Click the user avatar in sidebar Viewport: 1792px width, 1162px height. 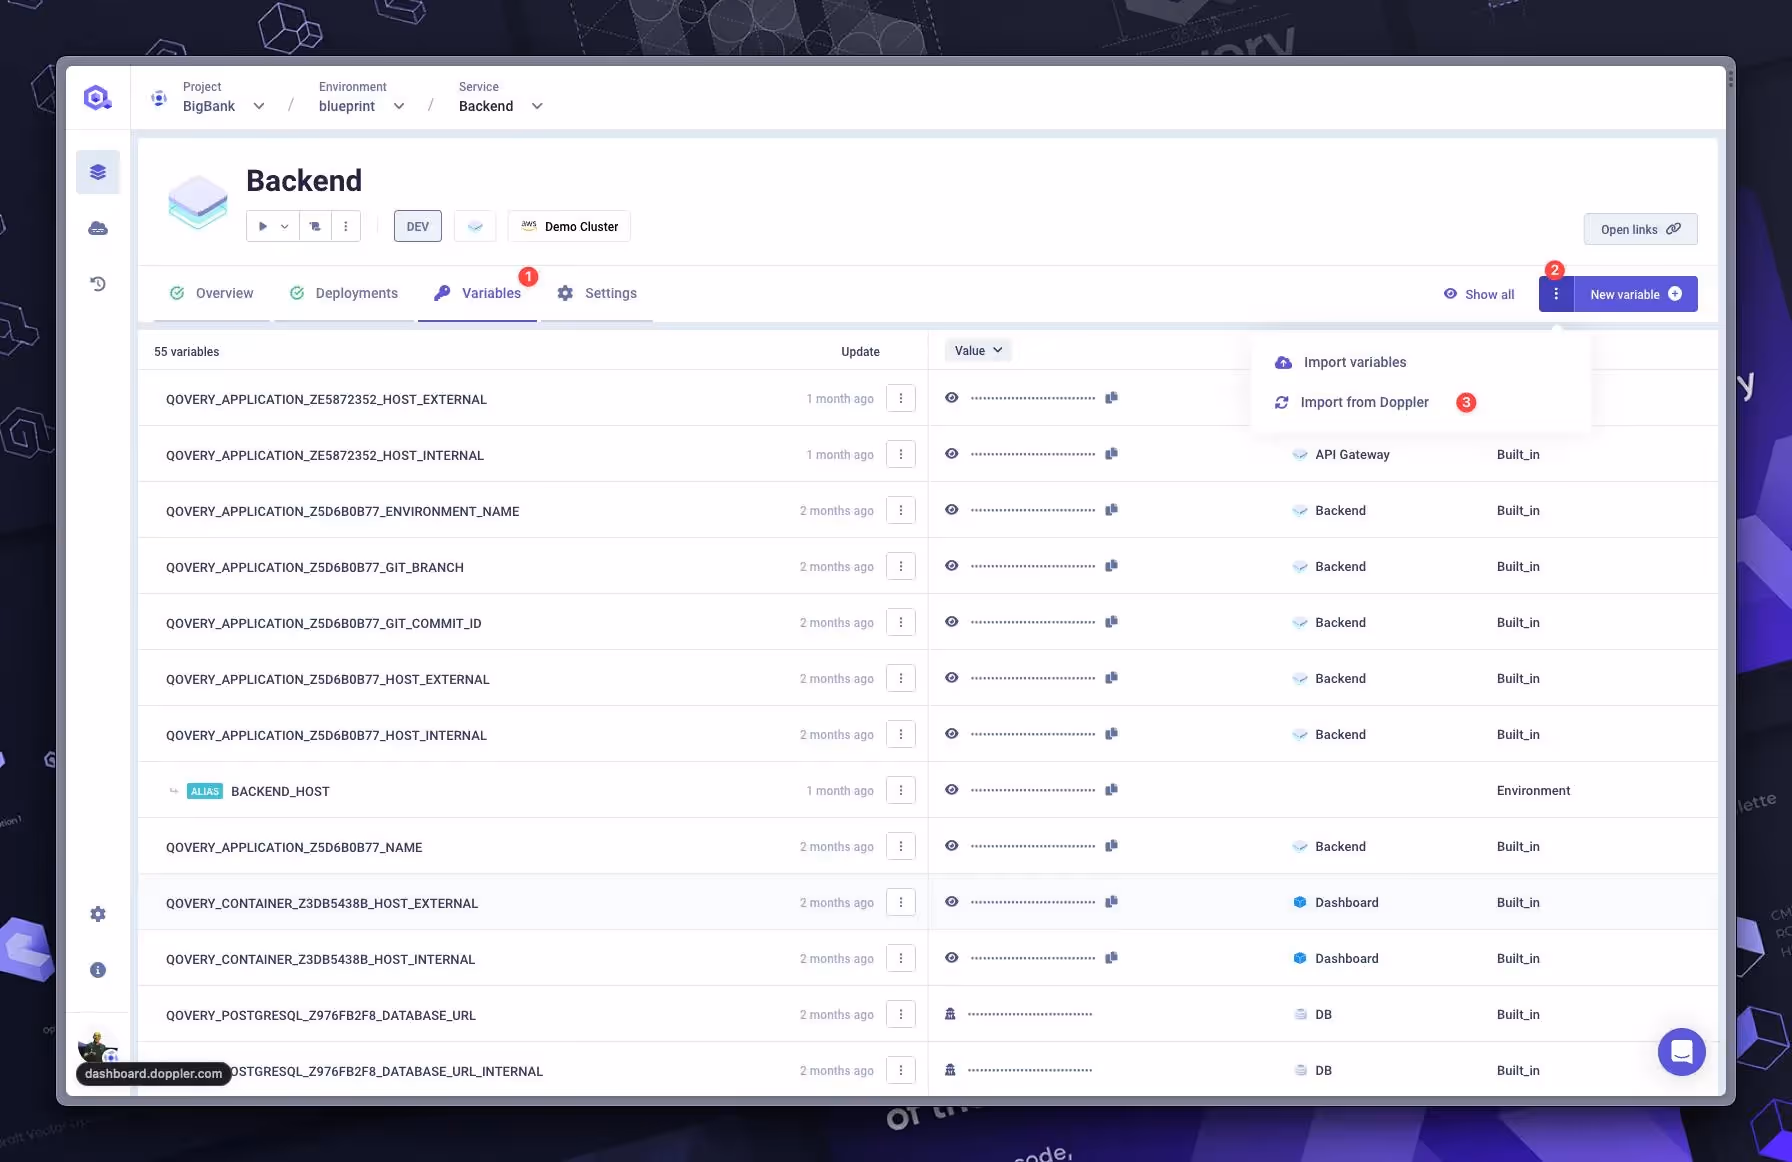click(x=97, y=1046)
